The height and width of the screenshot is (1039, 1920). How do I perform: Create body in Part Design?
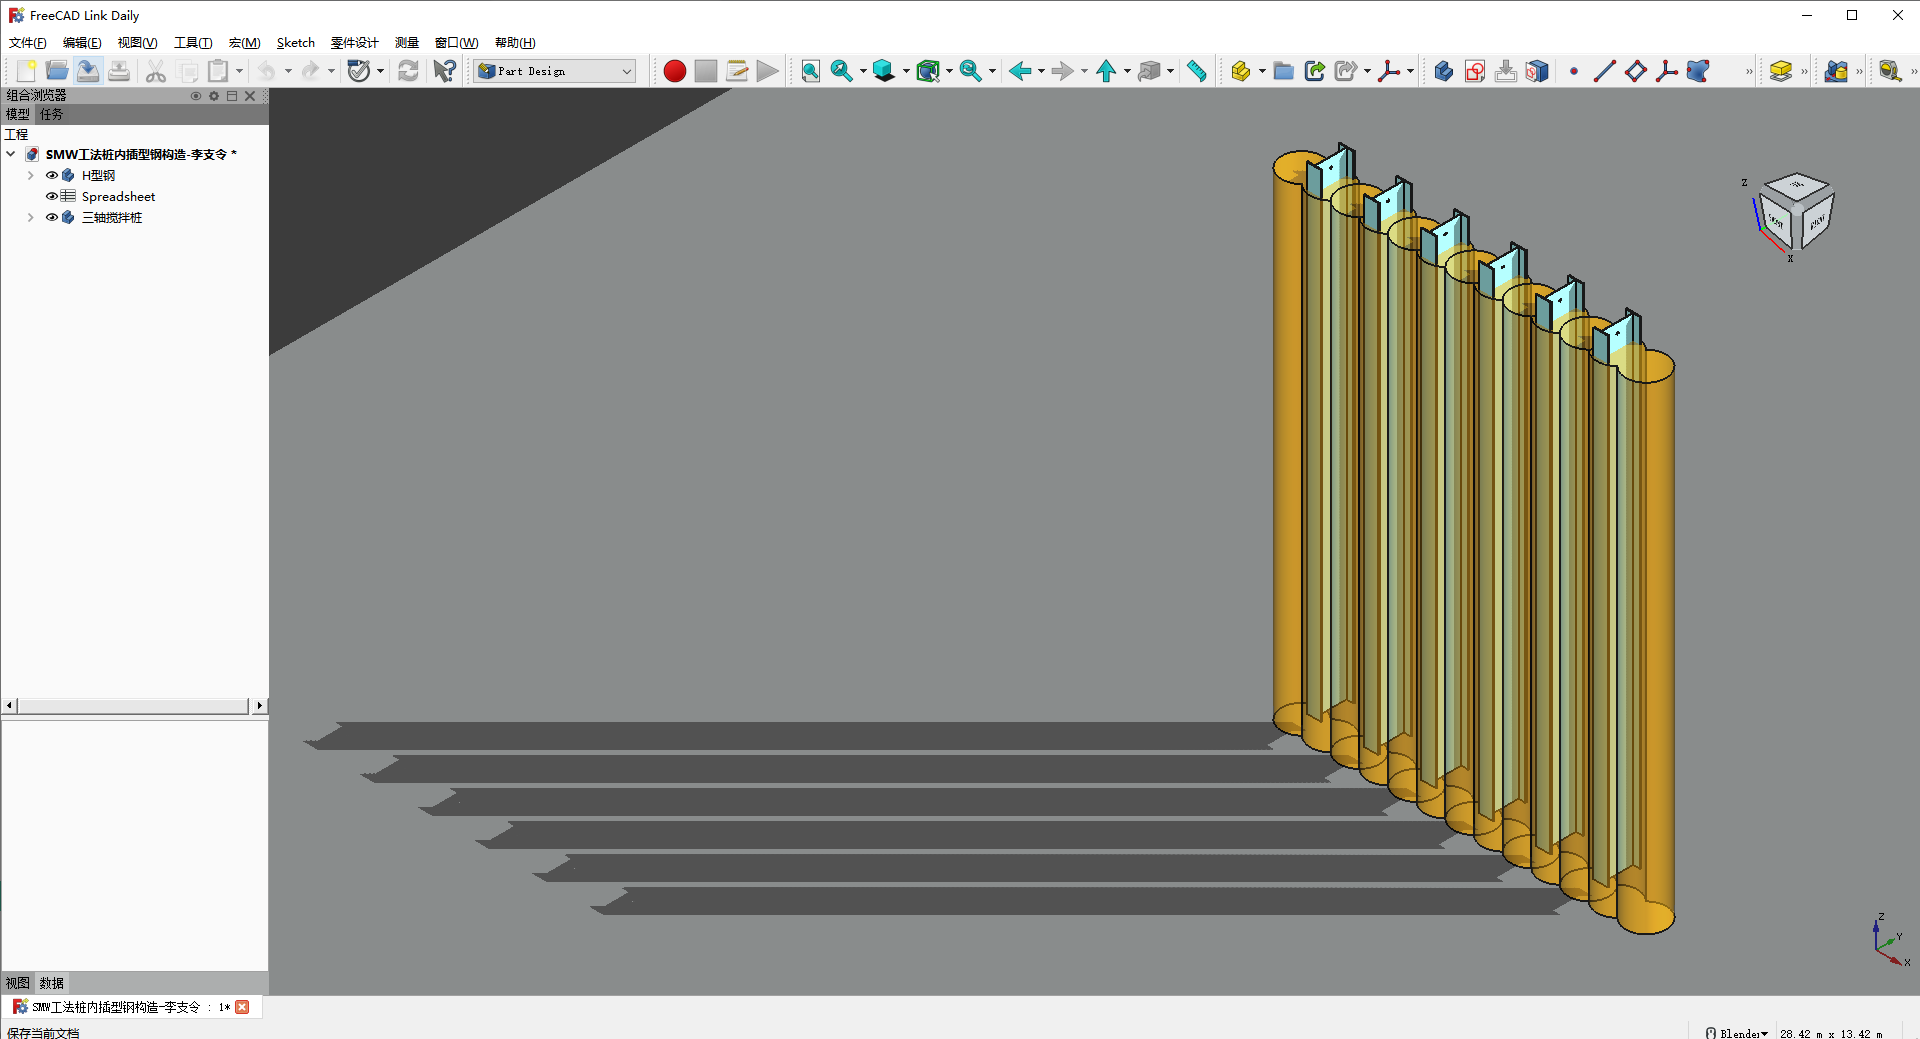pyautogui.click(x=1444, y=71)
